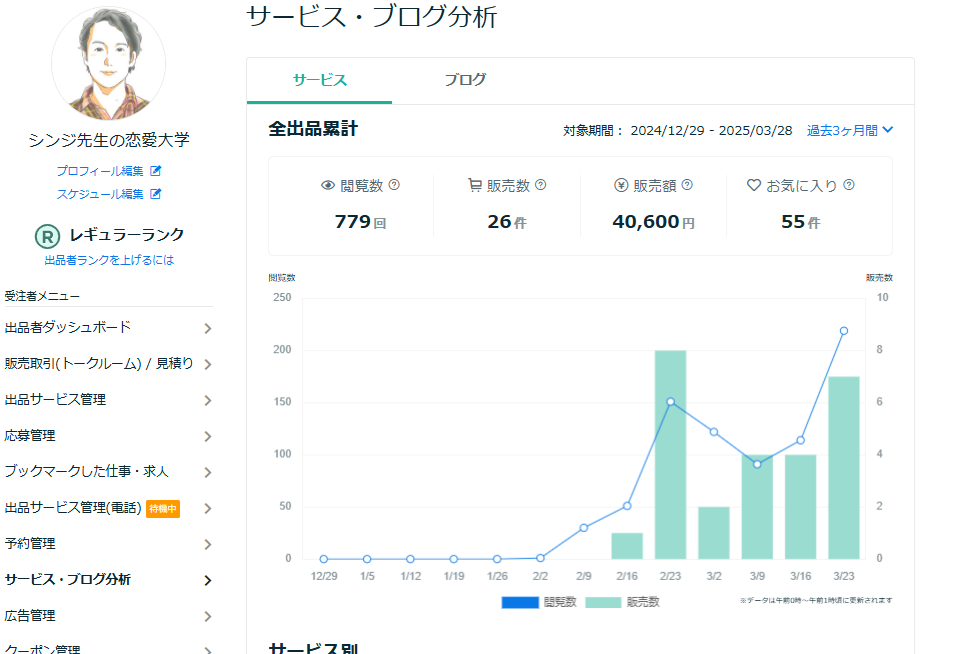Image resolution: width=963 pixels, height=654 pixels.
Task: Select the サービス tab
Action: (x=319, y=80)
